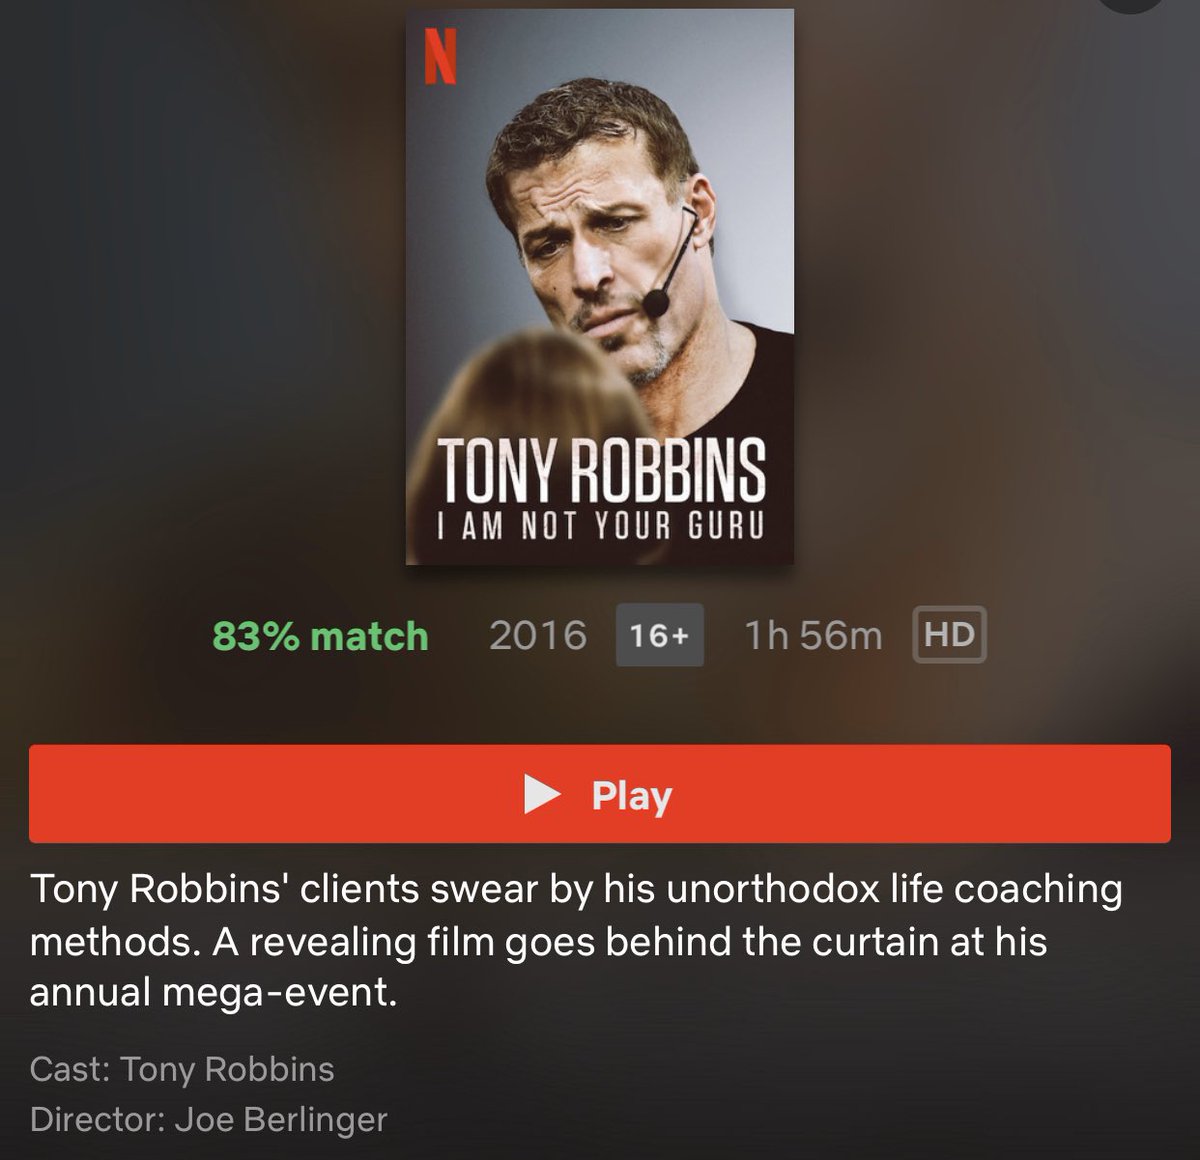
Task: Start the film with the red Play button
Action: point(600,794)
